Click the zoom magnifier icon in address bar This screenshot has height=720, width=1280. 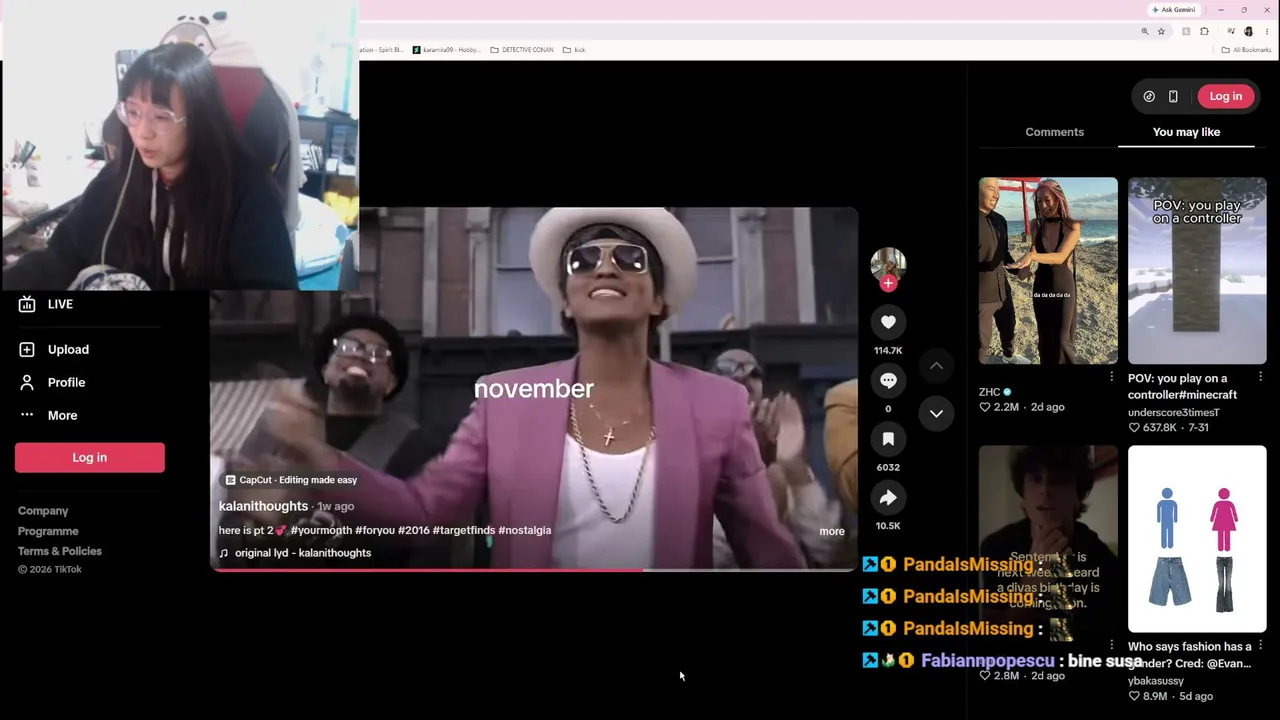[1145, 31]
